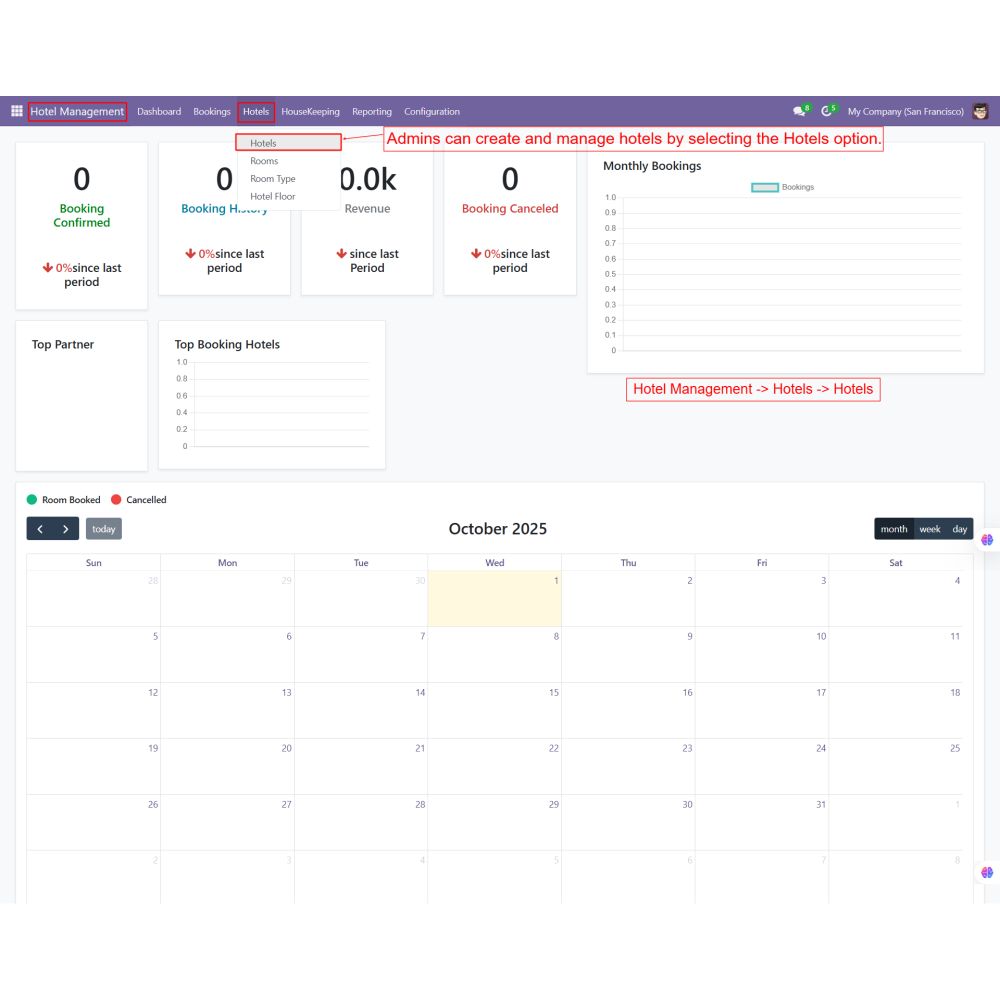Open the apps grid home menu icon

point(17,111)
